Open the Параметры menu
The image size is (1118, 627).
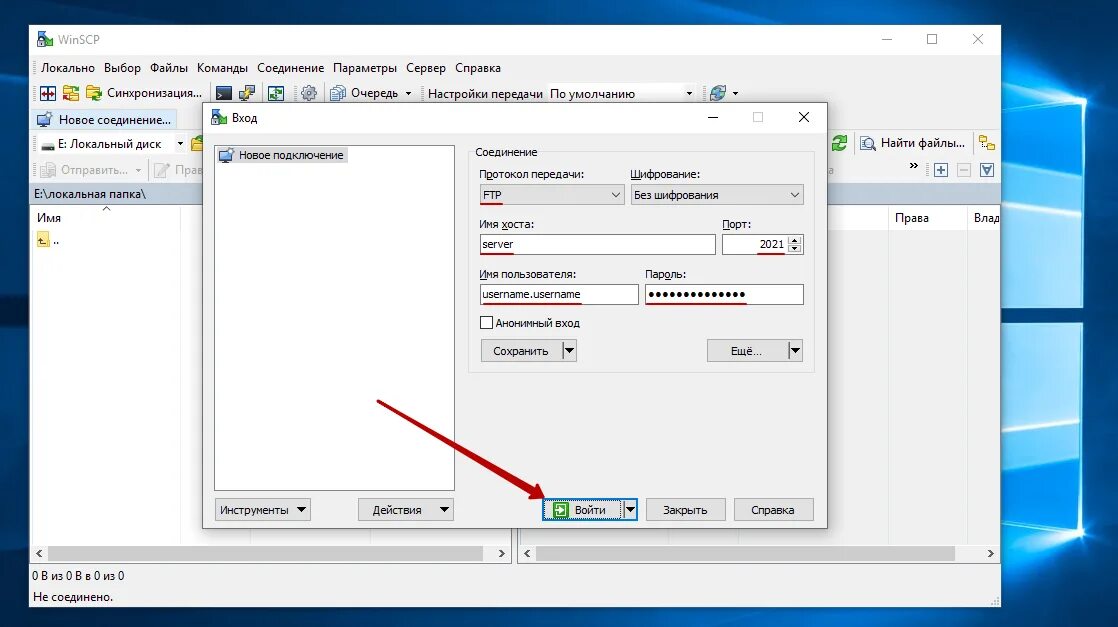[365, 68]
